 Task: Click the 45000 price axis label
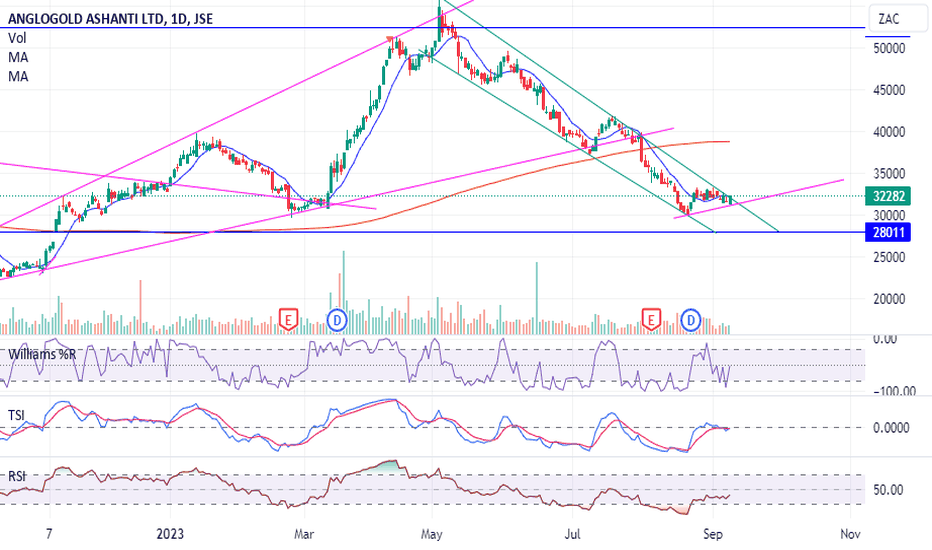889,90
